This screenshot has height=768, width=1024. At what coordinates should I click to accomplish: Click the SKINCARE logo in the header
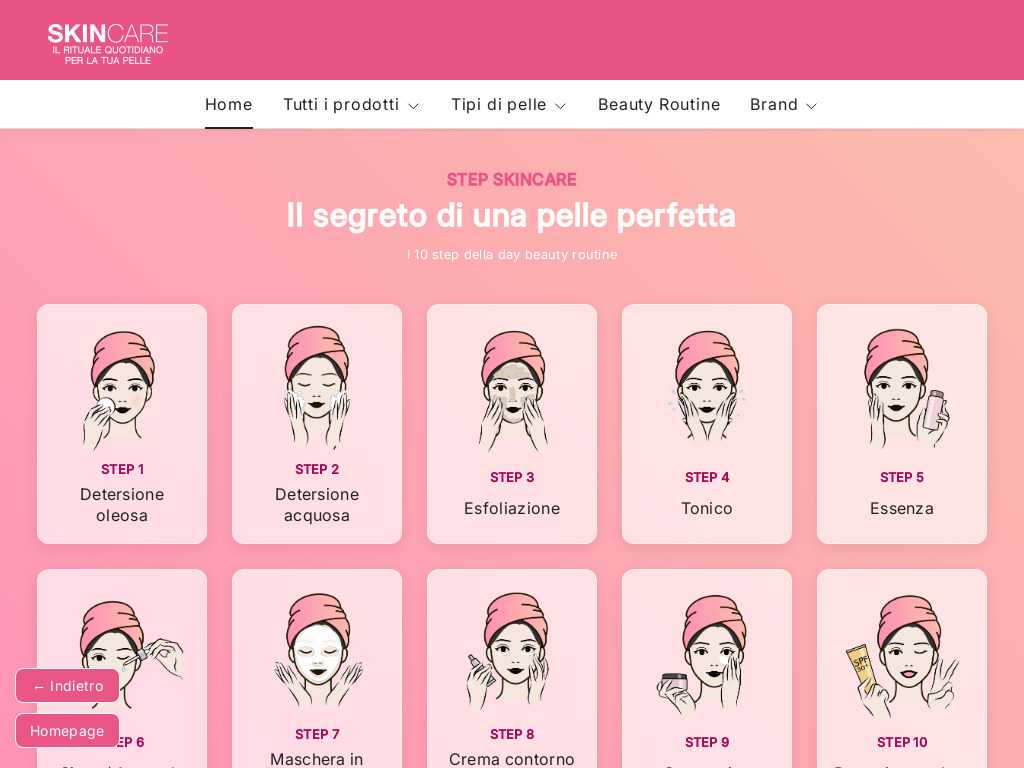click(x=108, y=44)
